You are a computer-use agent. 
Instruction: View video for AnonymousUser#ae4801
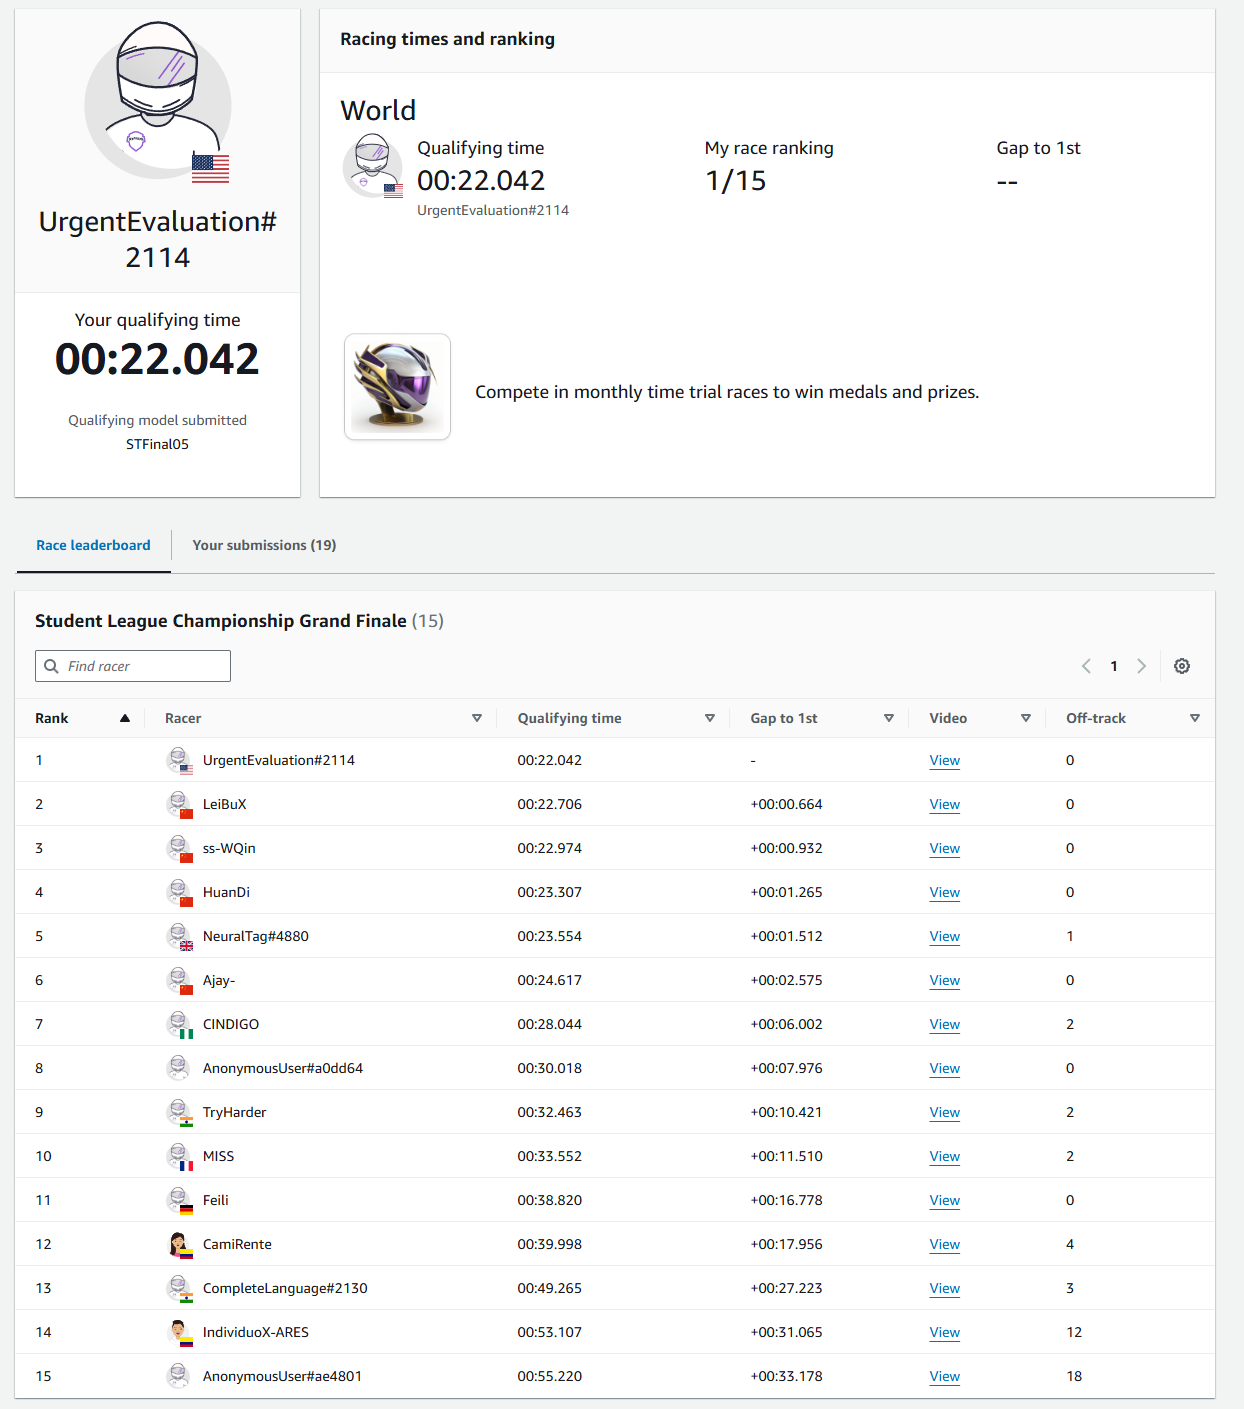pyautogui.click(x=944, y=1376)
